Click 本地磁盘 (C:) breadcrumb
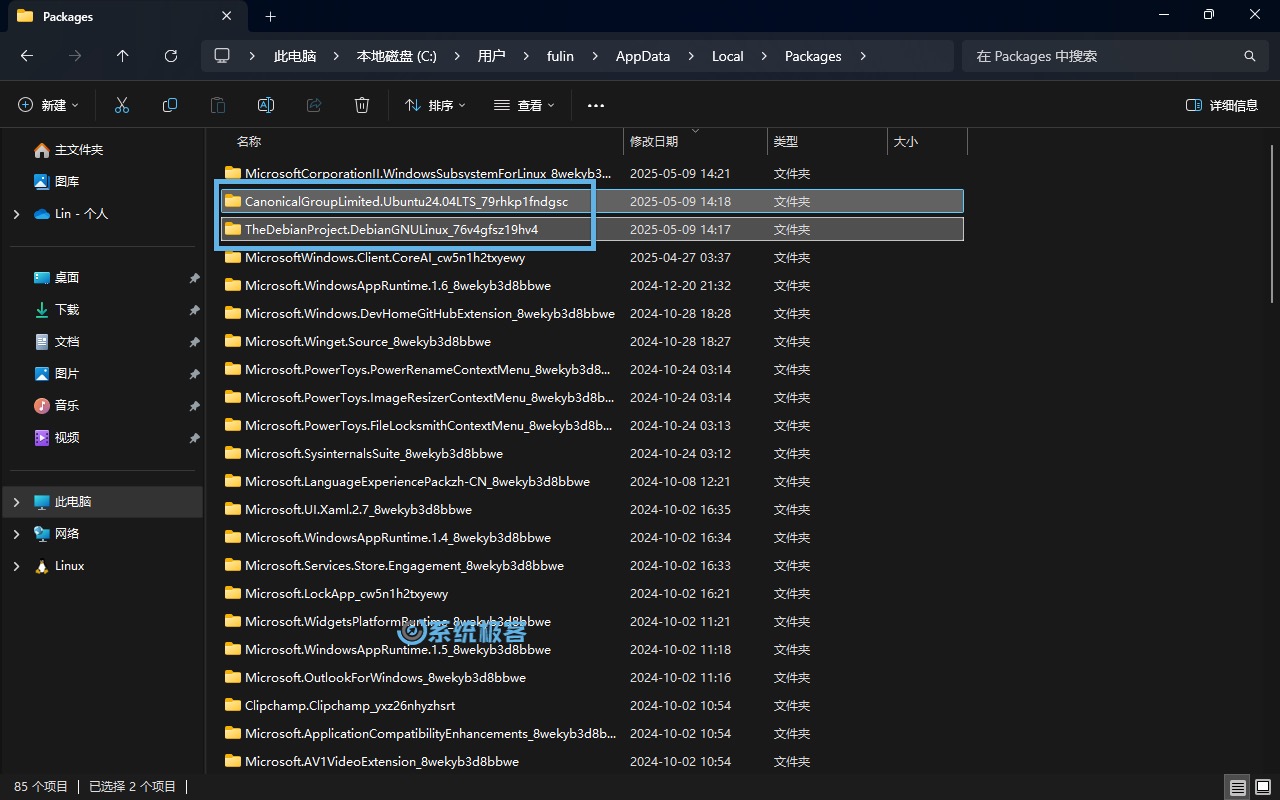1280x800 pixels. 397,56
